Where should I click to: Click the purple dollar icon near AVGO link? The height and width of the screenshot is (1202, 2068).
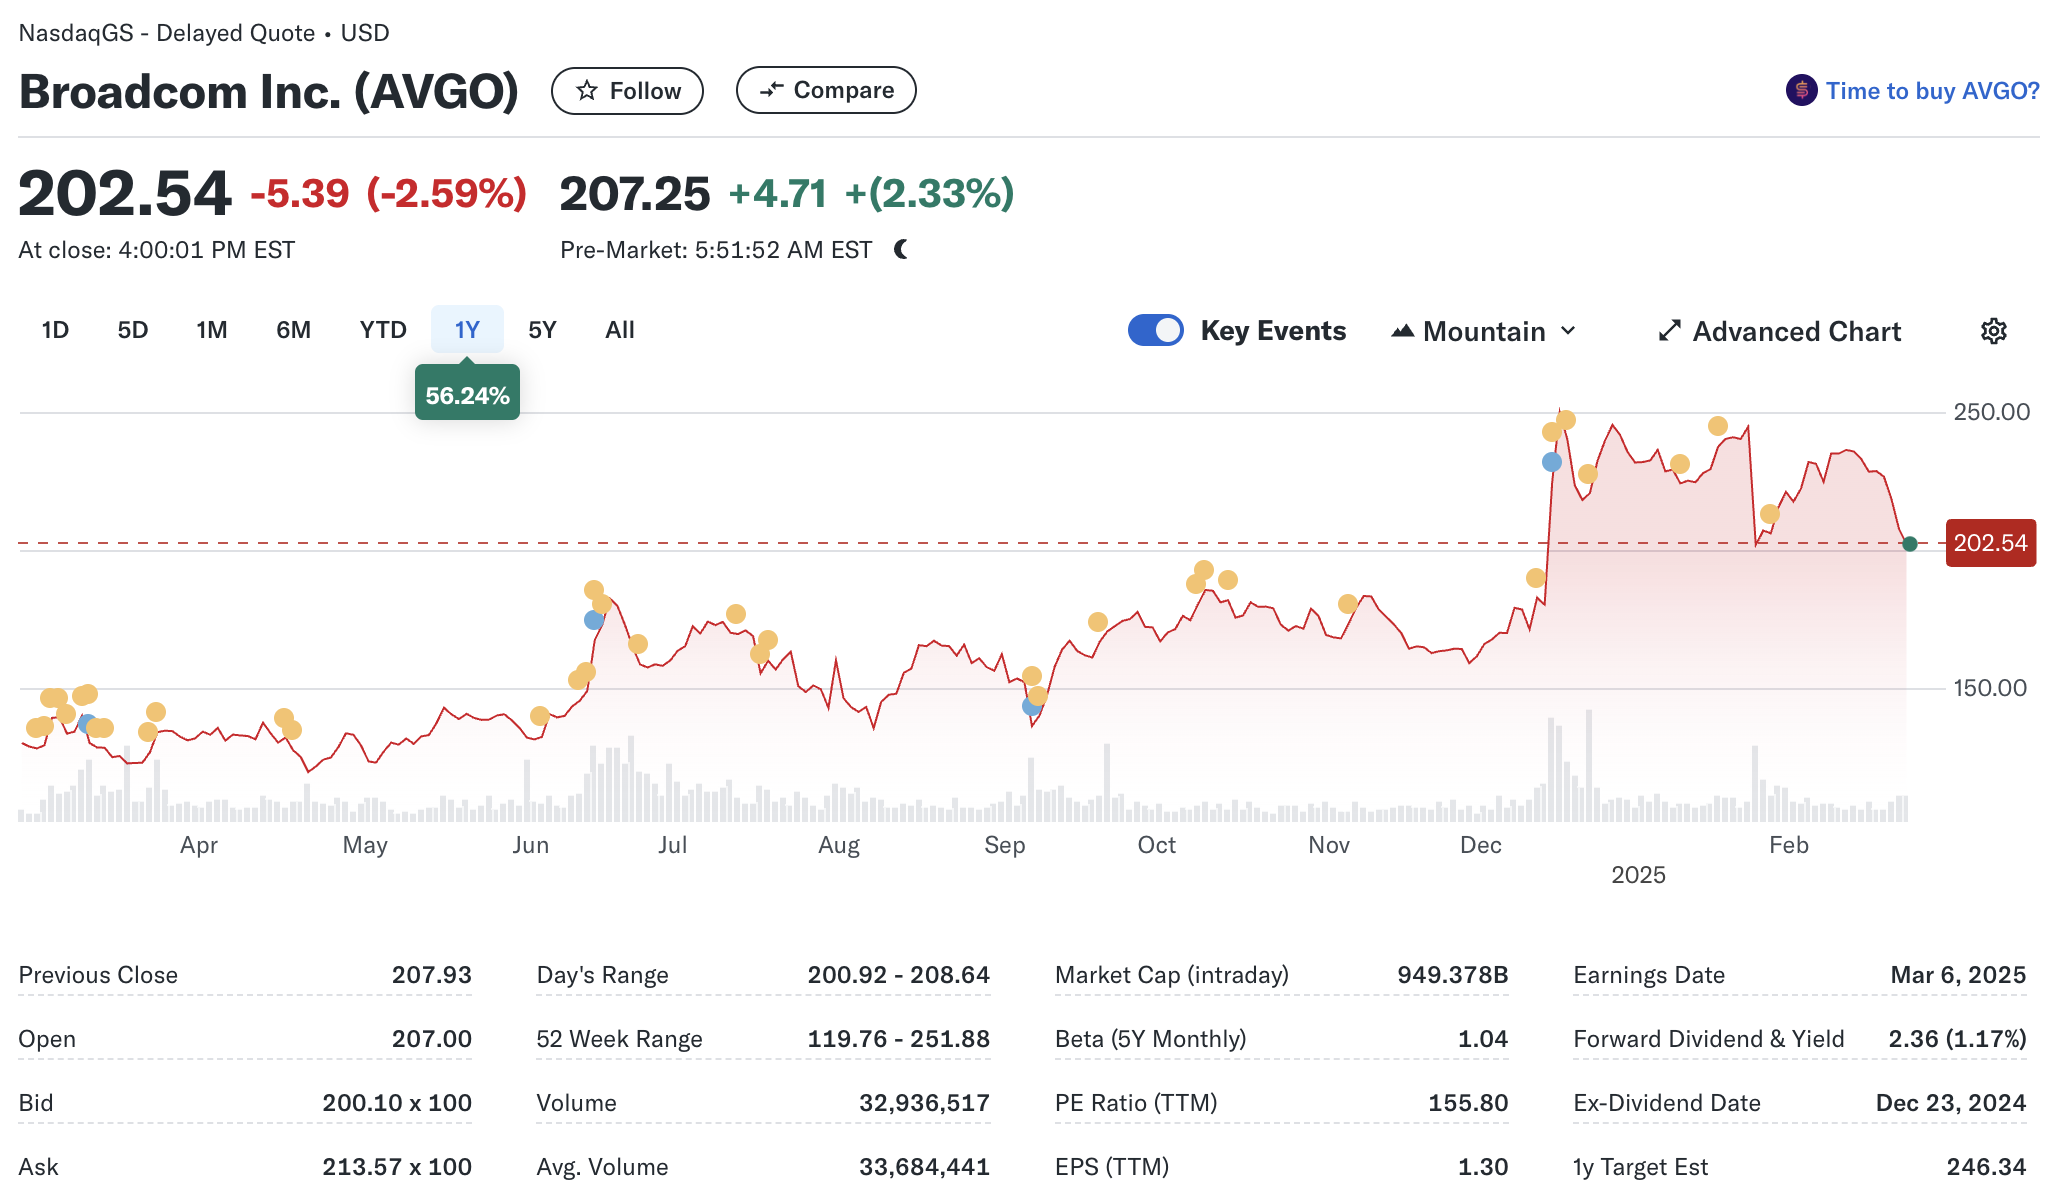(x=1801, y=91)
